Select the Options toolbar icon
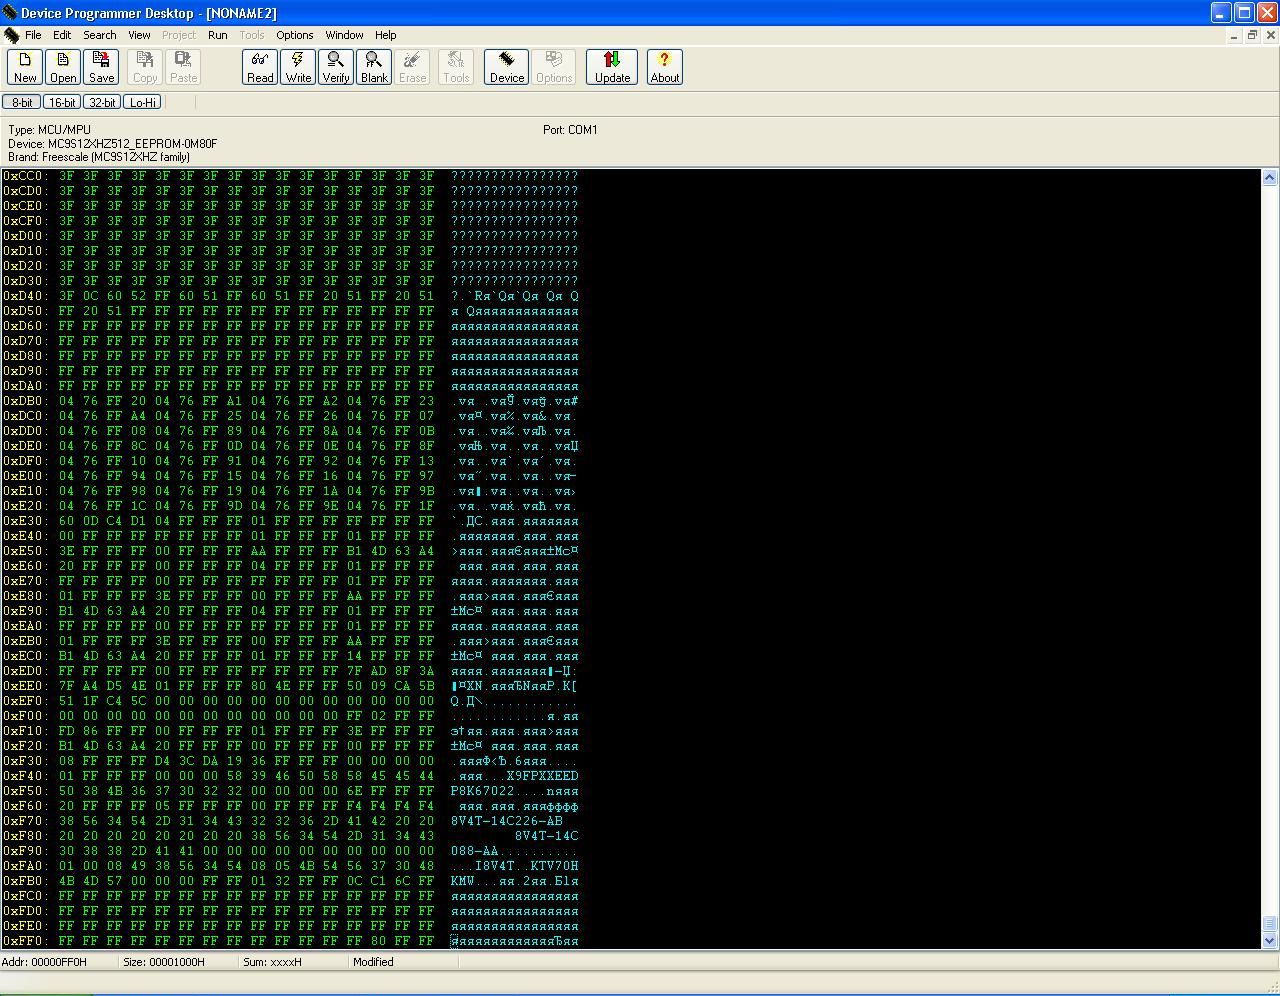Viewport: 1280px width, 996px height. [554, 67]
